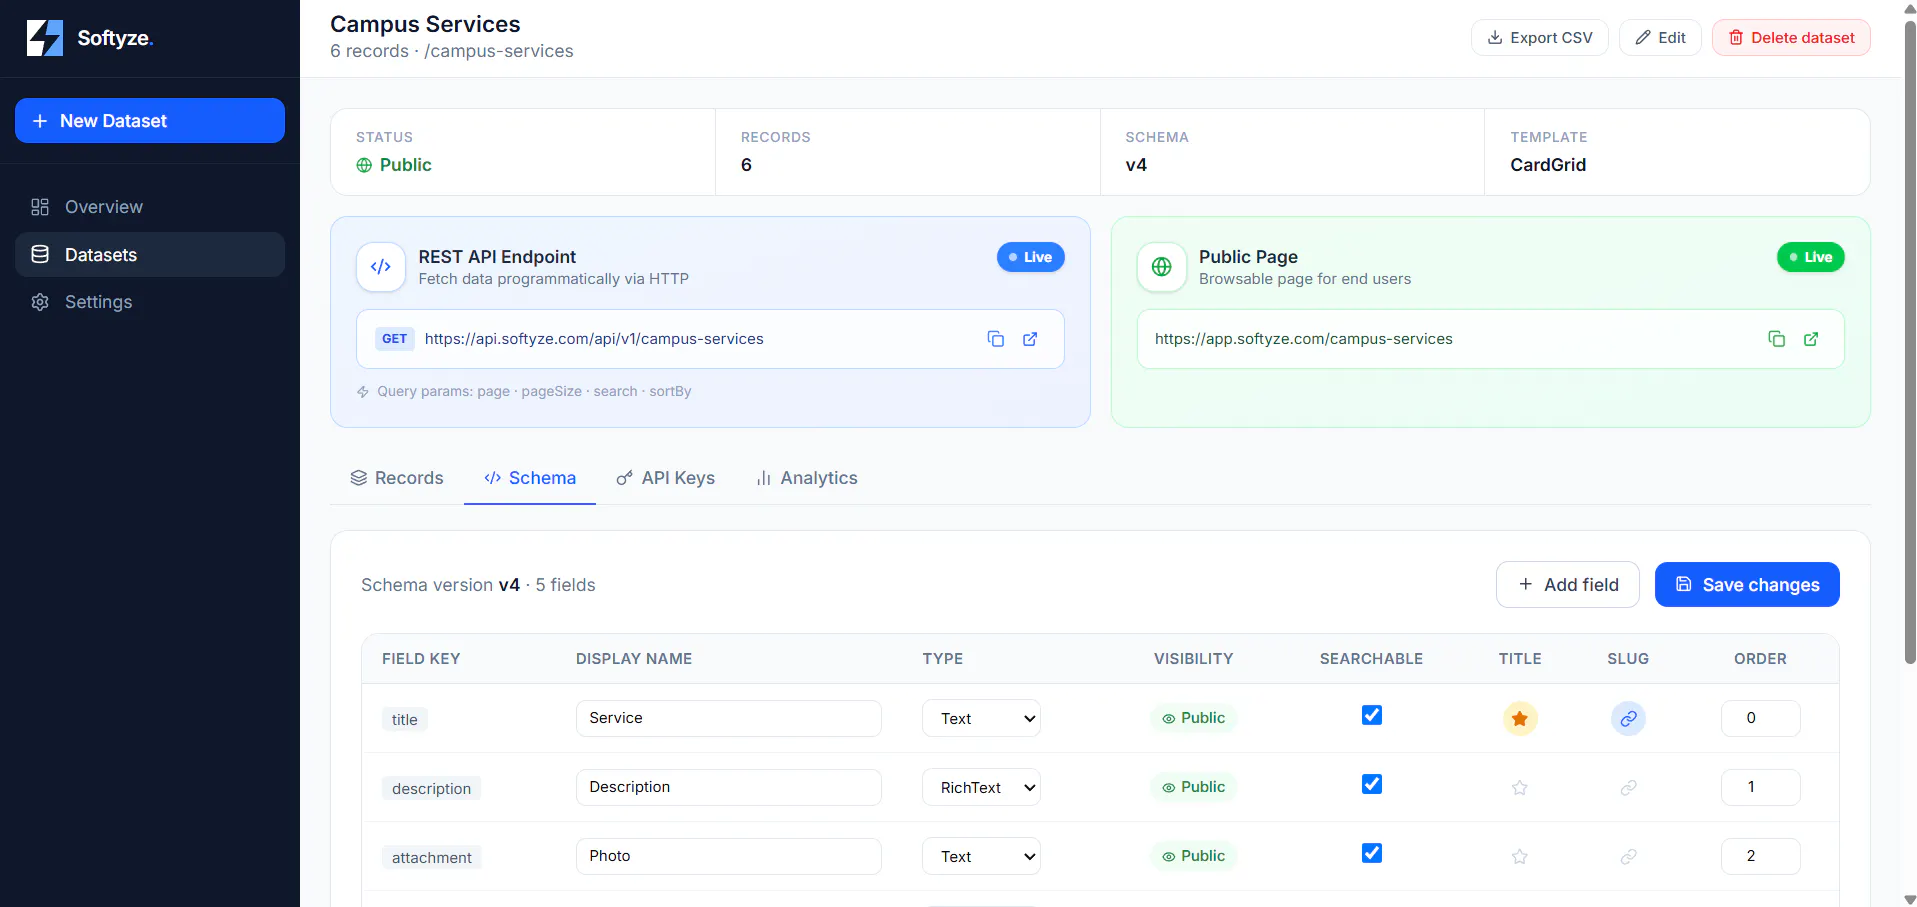The width and height of the screenshot is (1917, 907).
Task: Open the type dropdown for Photo field
Action: 981,856
